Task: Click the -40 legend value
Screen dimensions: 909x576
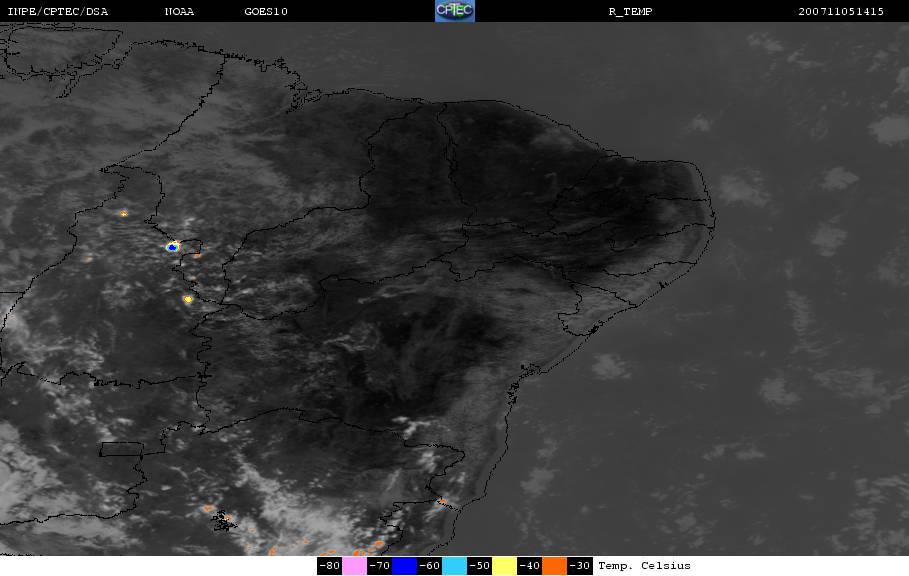Action: coord(529,566)
